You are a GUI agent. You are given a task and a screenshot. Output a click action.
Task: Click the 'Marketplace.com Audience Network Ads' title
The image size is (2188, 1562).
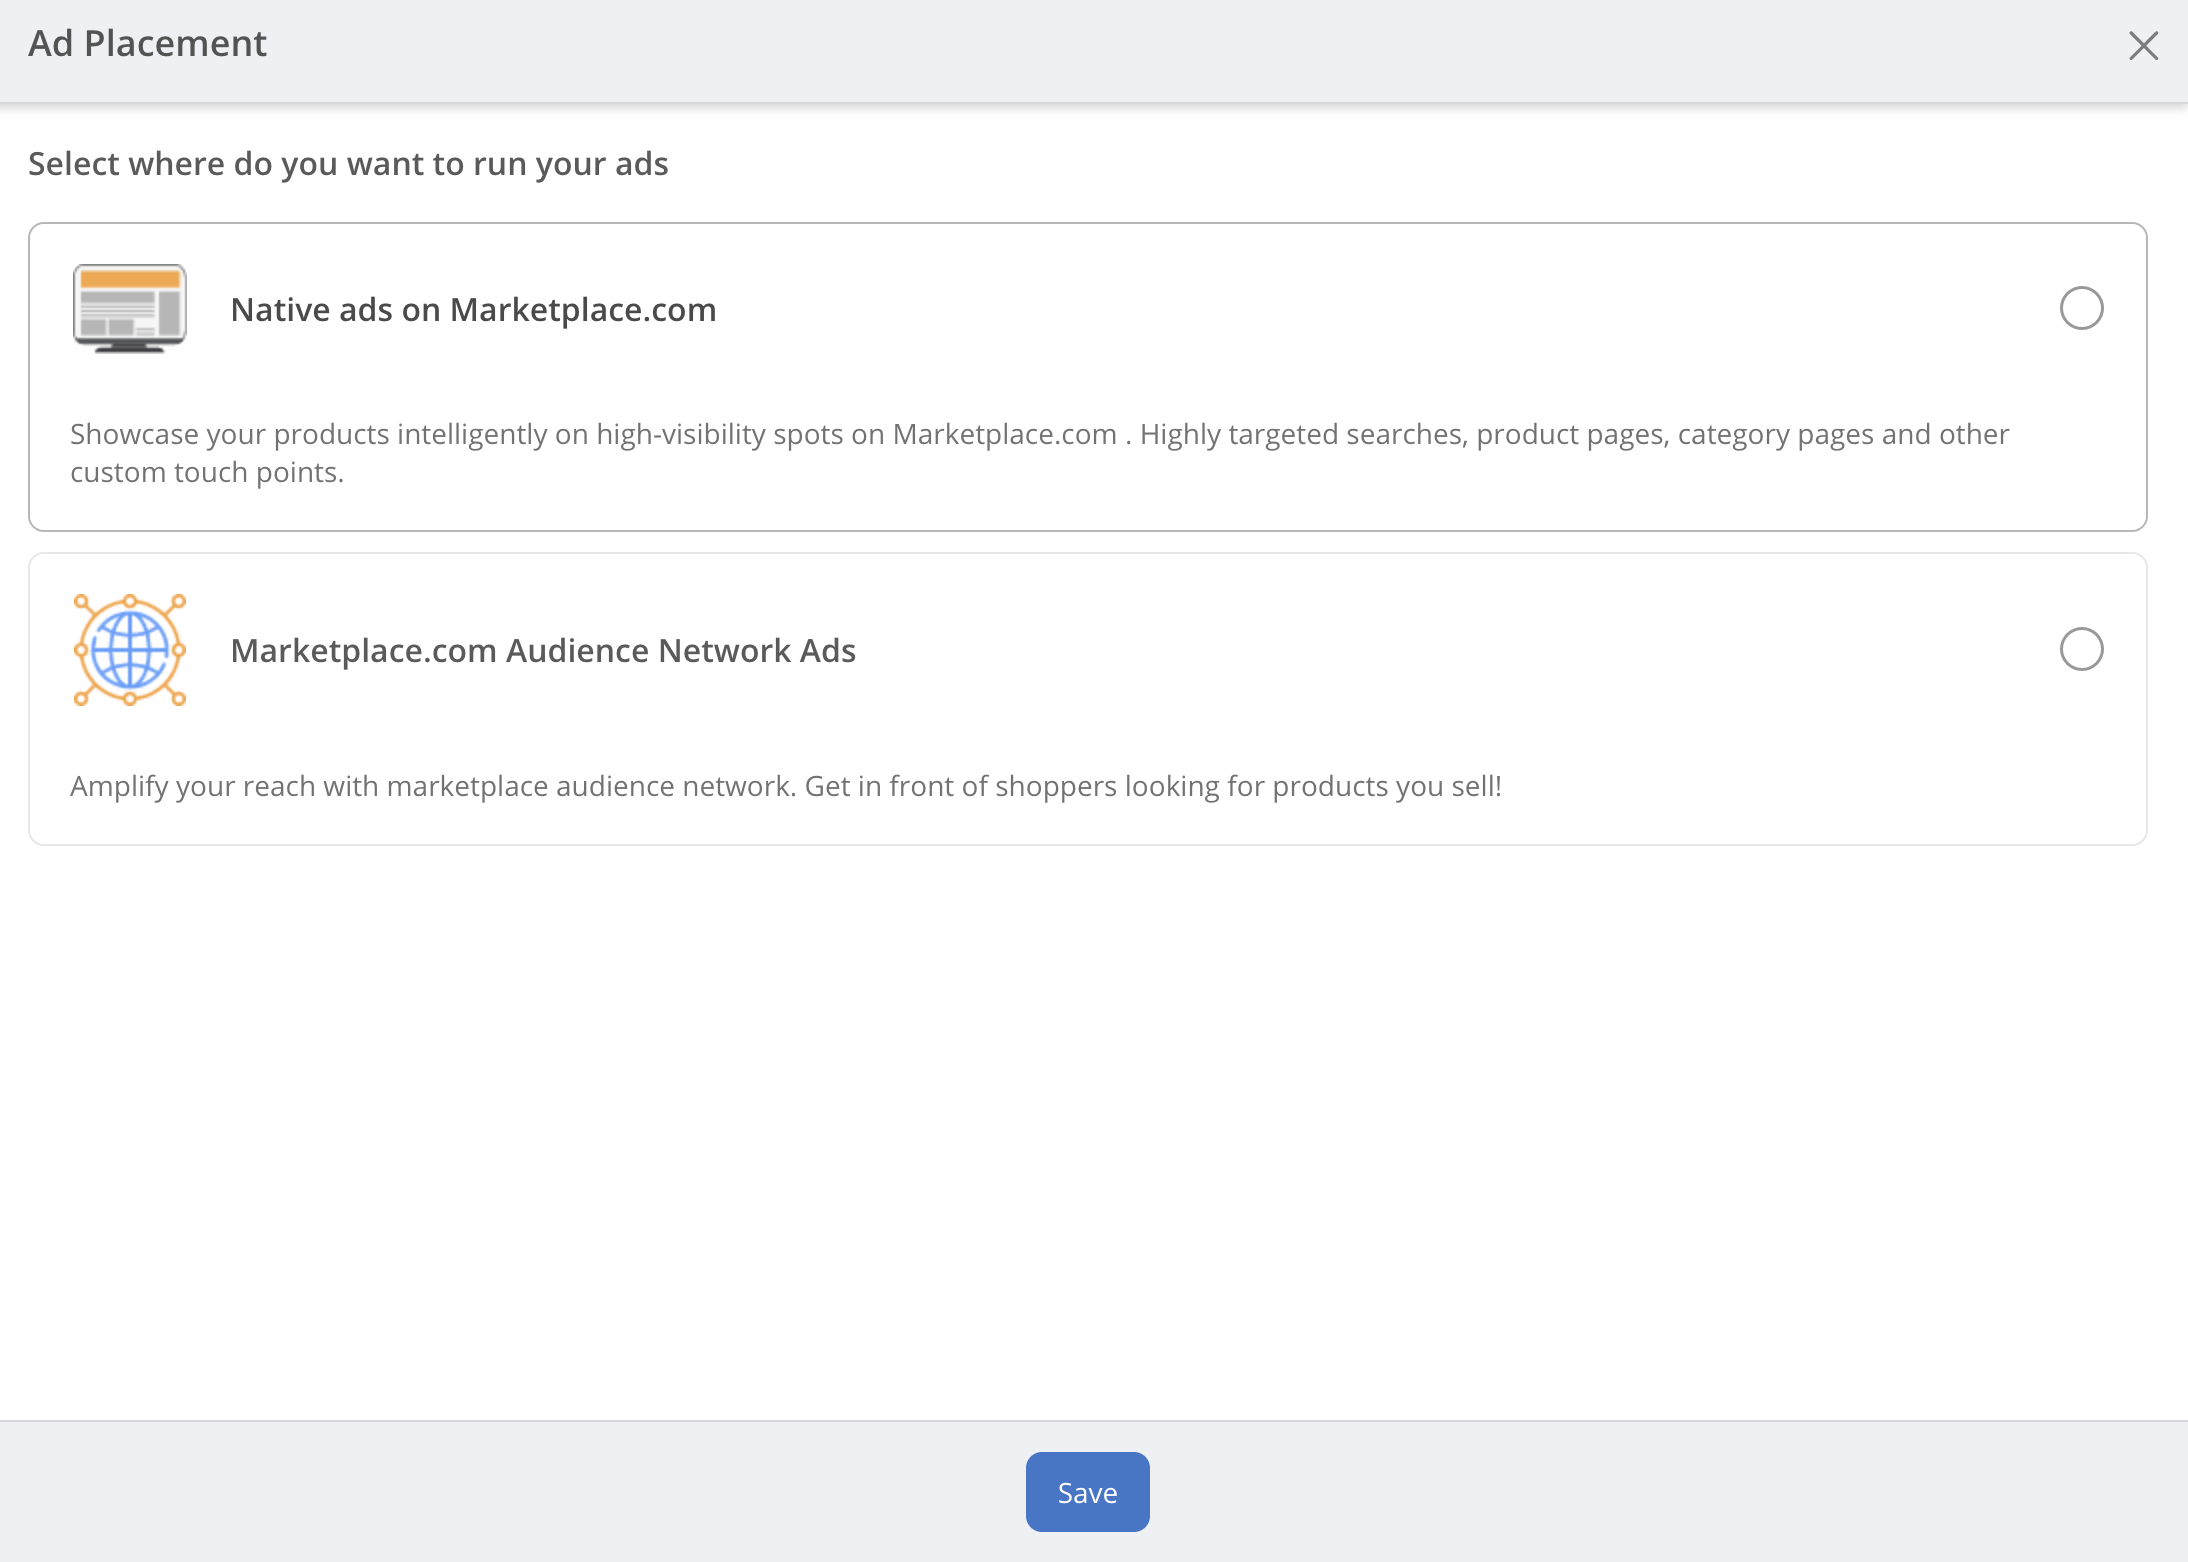(x=543, y=650)
